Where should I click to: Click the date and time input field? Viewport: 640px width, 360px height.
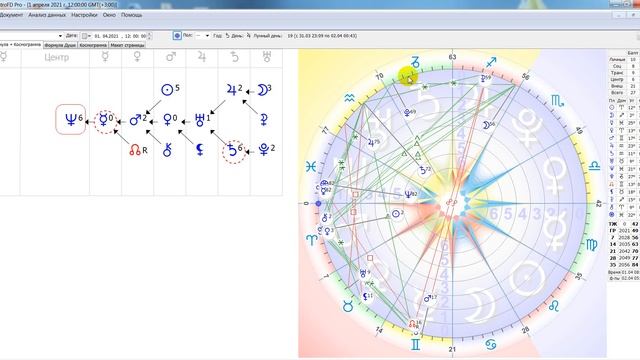coord(120,36)
